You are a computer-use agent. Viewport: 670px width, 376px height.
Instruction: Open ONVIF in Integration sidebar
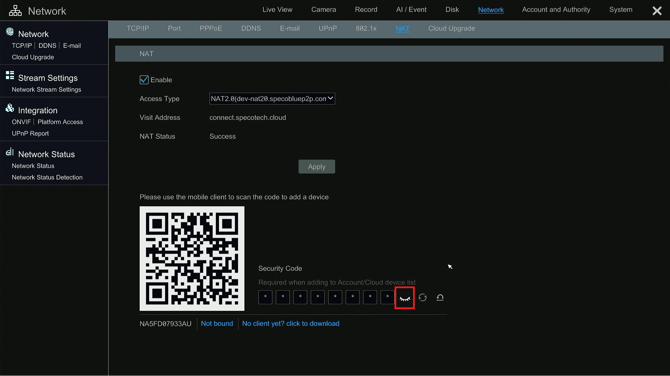click(x=21, y=122)
